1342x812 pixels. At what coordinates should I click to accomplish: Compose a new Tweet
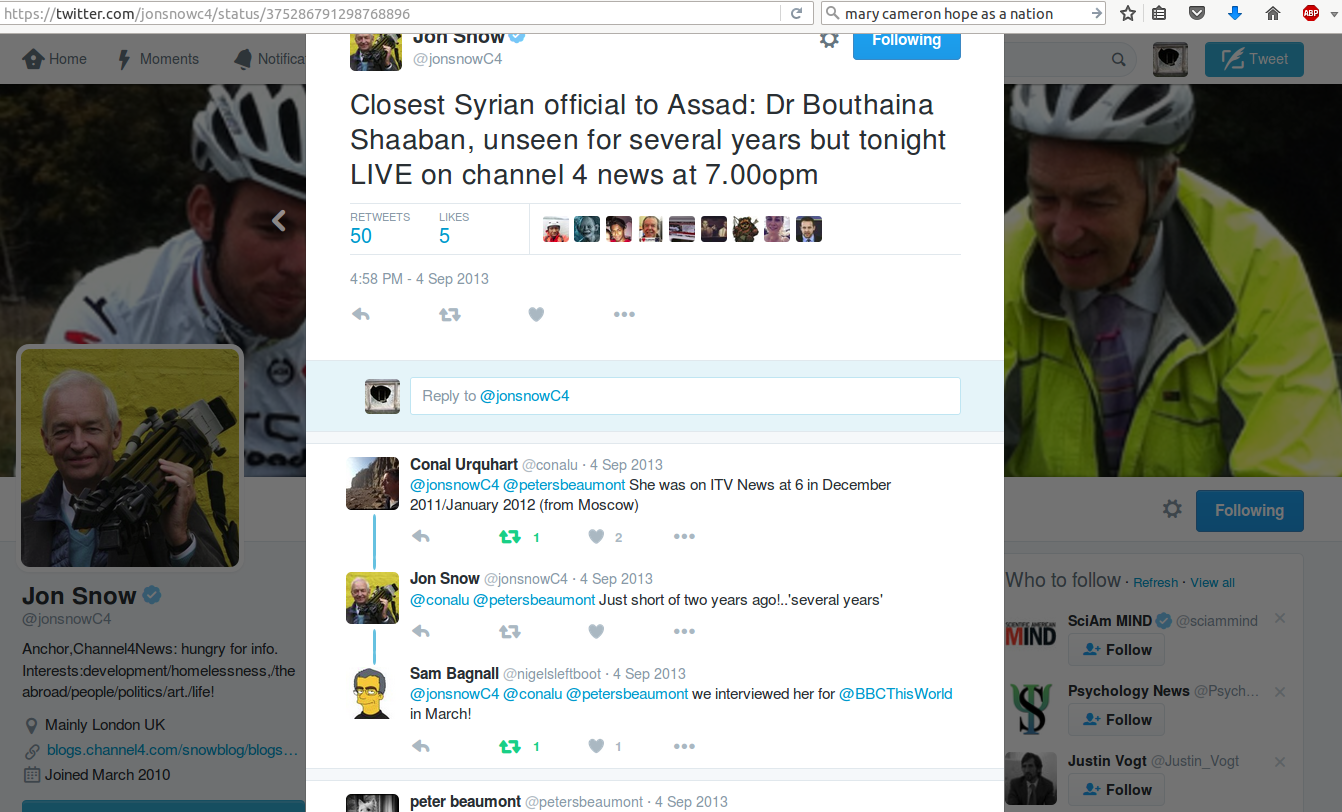point(1253,59)
